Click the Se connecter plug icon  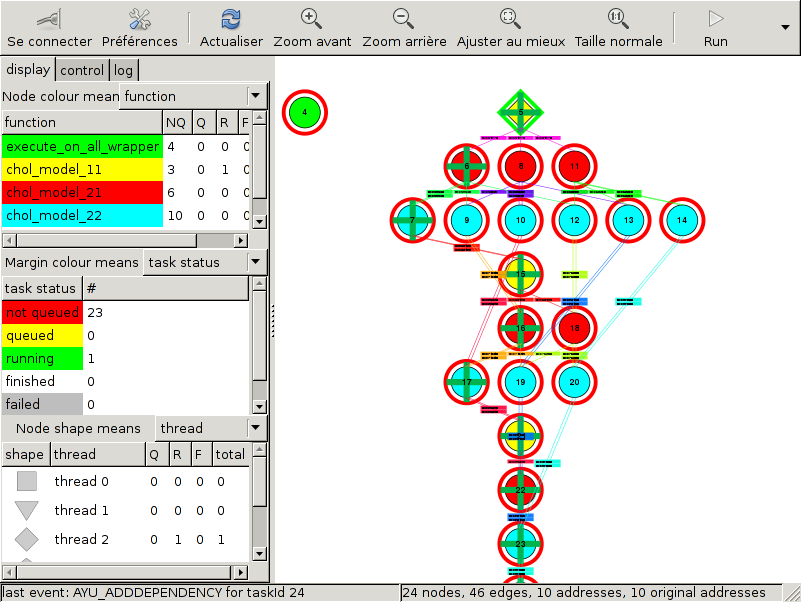49,18
